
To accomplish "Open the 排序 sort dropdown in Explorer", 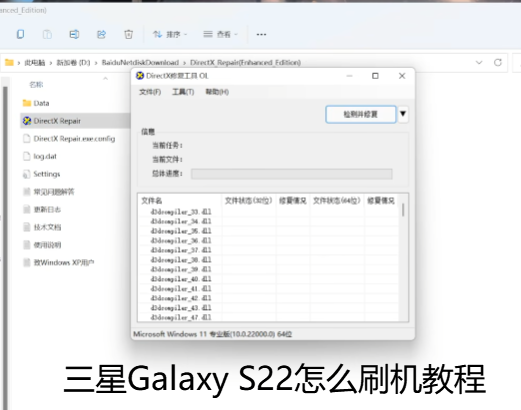I will coord(170,34).
